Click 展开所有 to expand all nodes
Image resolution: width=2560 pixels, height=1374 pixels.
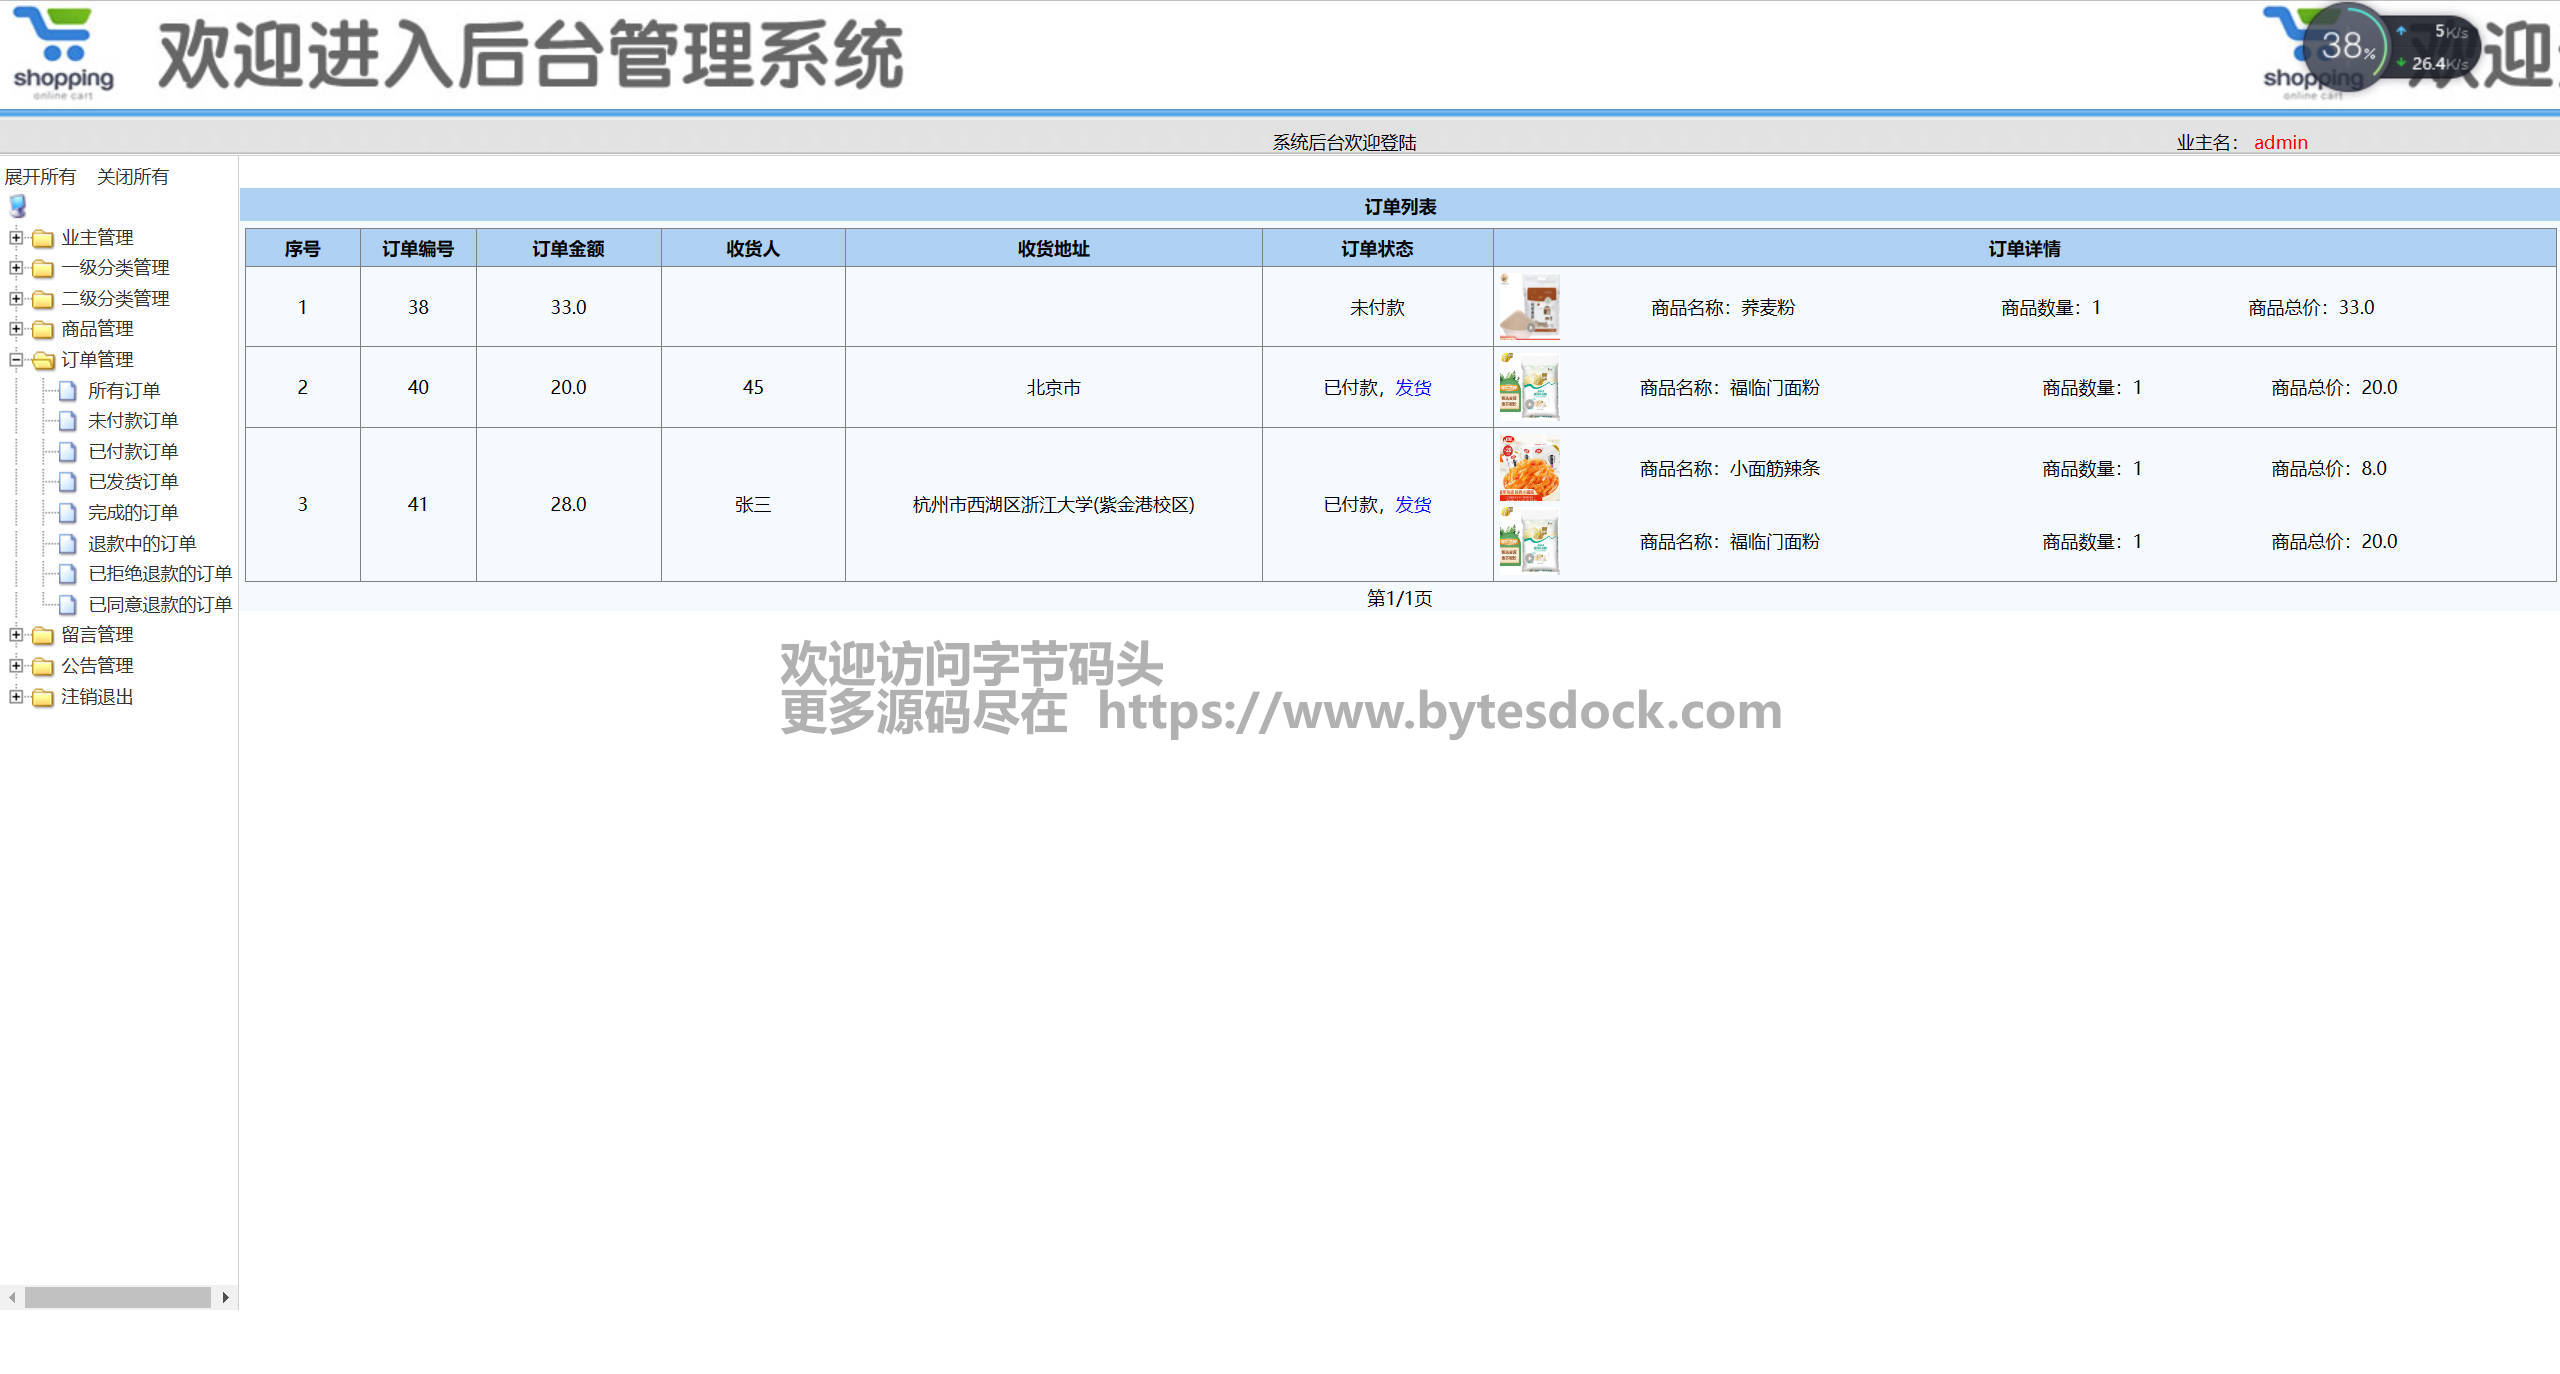(40, 177)
